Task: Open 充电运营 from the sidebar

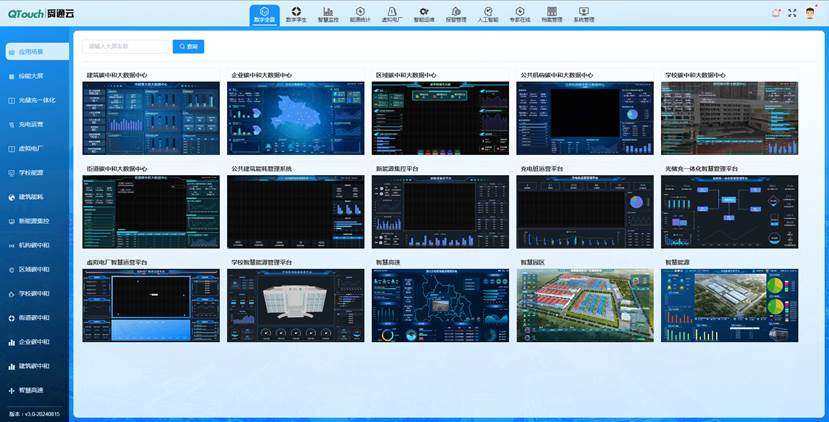Action: pos(31,124)
